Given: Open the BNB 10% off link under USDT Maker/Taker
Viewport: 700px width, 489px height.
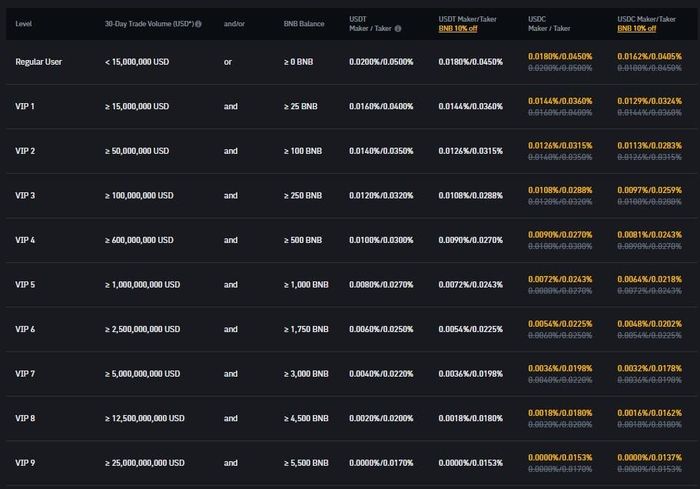Looking at the screenshot, I should (x=458, y=29).
